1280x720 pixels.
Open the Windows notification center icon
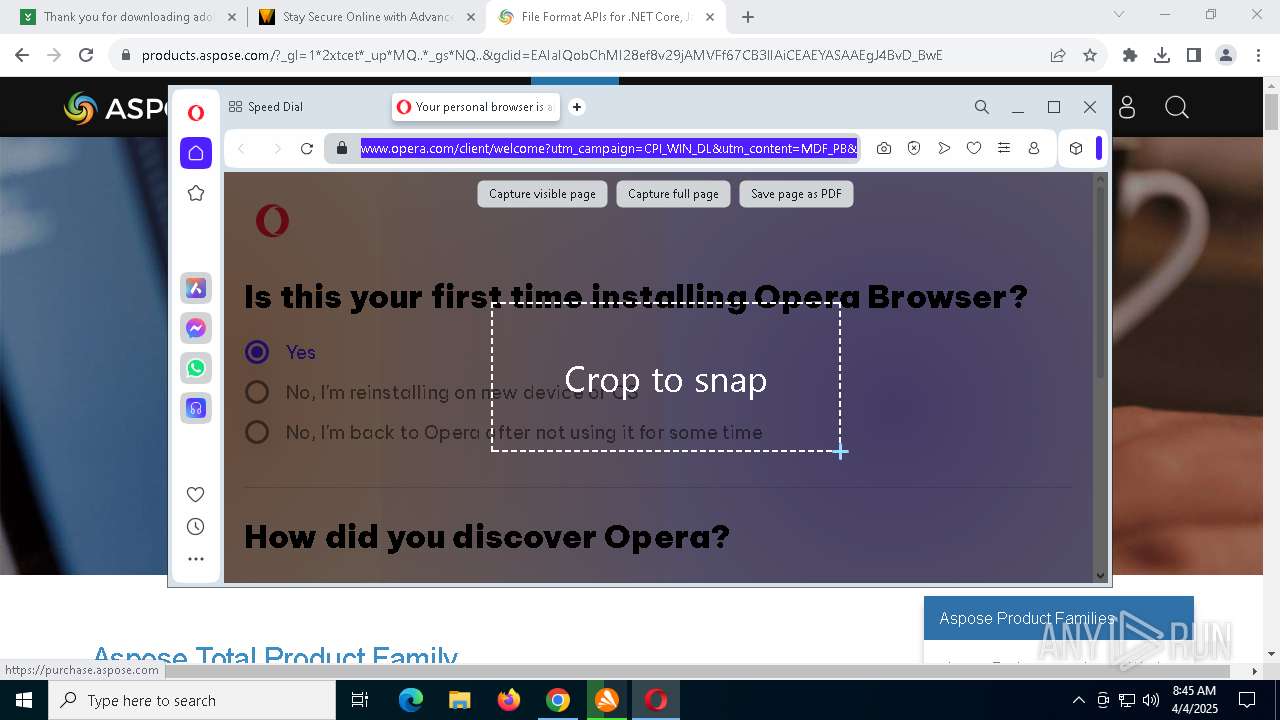point(1247,700)
